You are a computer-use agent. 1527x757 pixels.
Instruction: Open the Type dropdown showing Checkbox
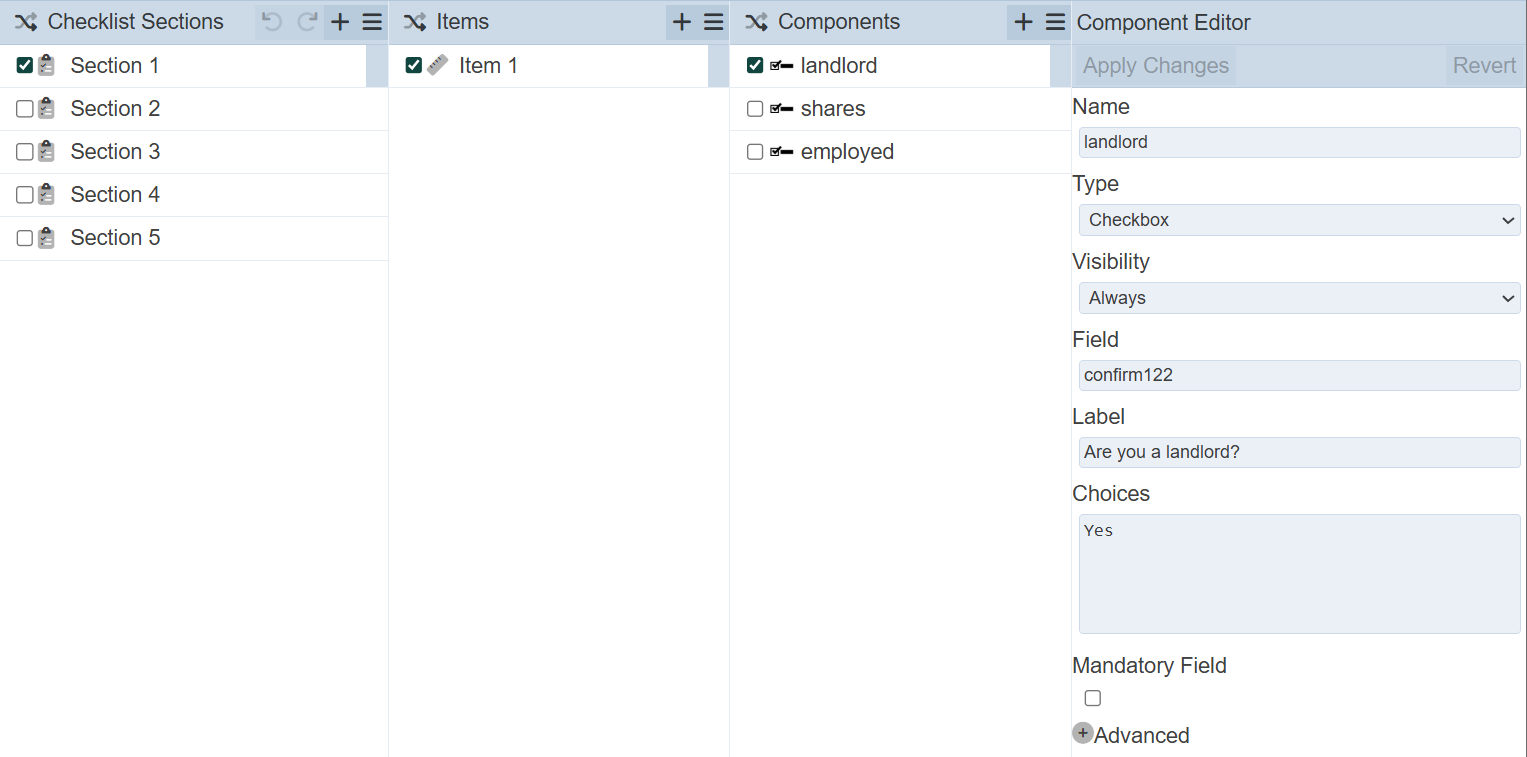point(1299,220)
